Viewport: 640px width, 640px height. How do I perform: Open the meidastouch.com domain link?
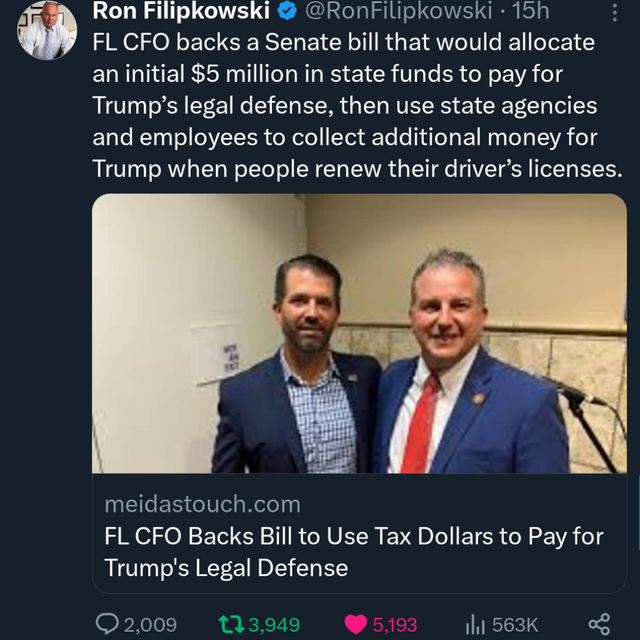[202, 504]
